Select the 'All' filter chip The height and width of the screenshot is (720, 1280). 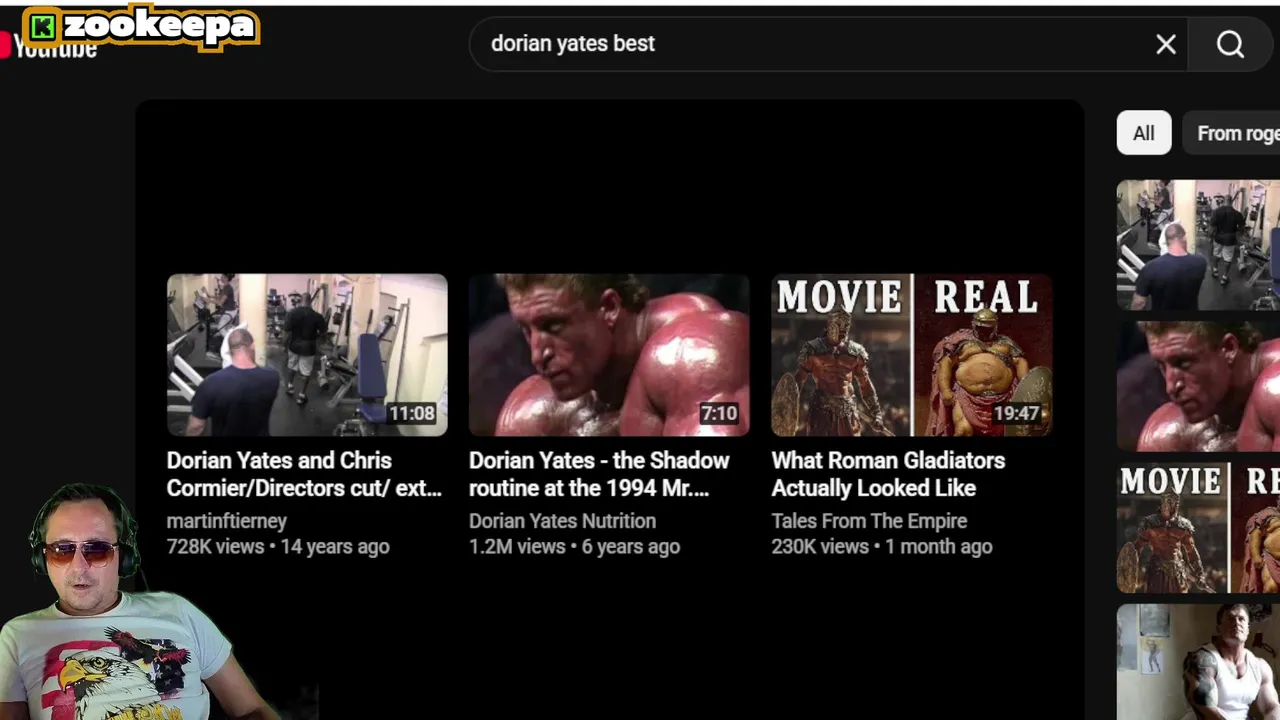1144,133
